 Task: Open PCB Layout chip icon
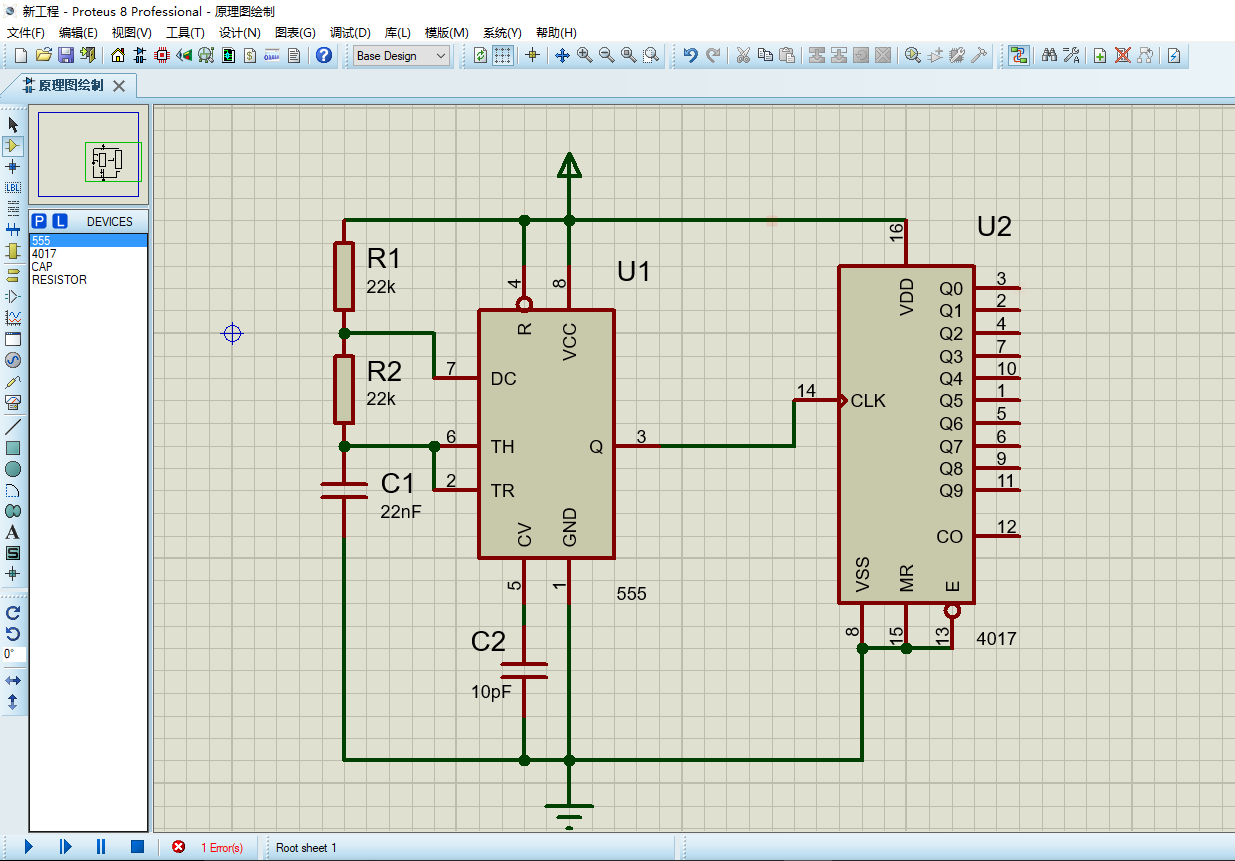click(x=162, y=56)
